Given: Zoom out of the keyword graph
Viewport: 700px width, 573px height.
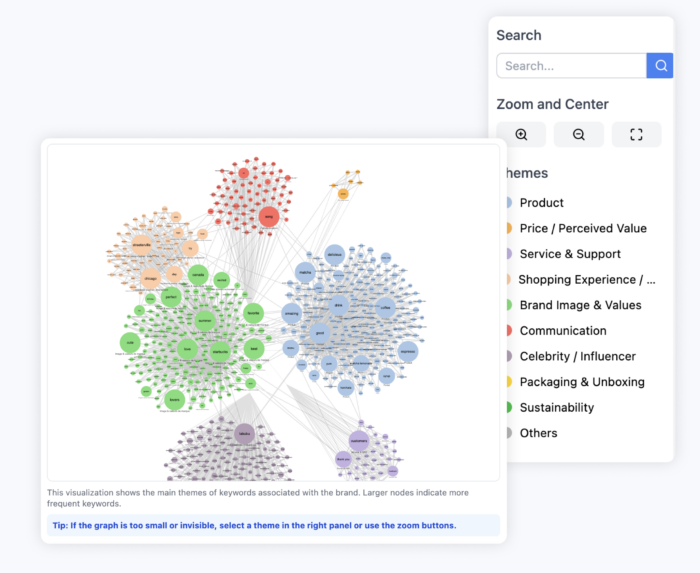Looking at the screenshot, I should [579, 135].
